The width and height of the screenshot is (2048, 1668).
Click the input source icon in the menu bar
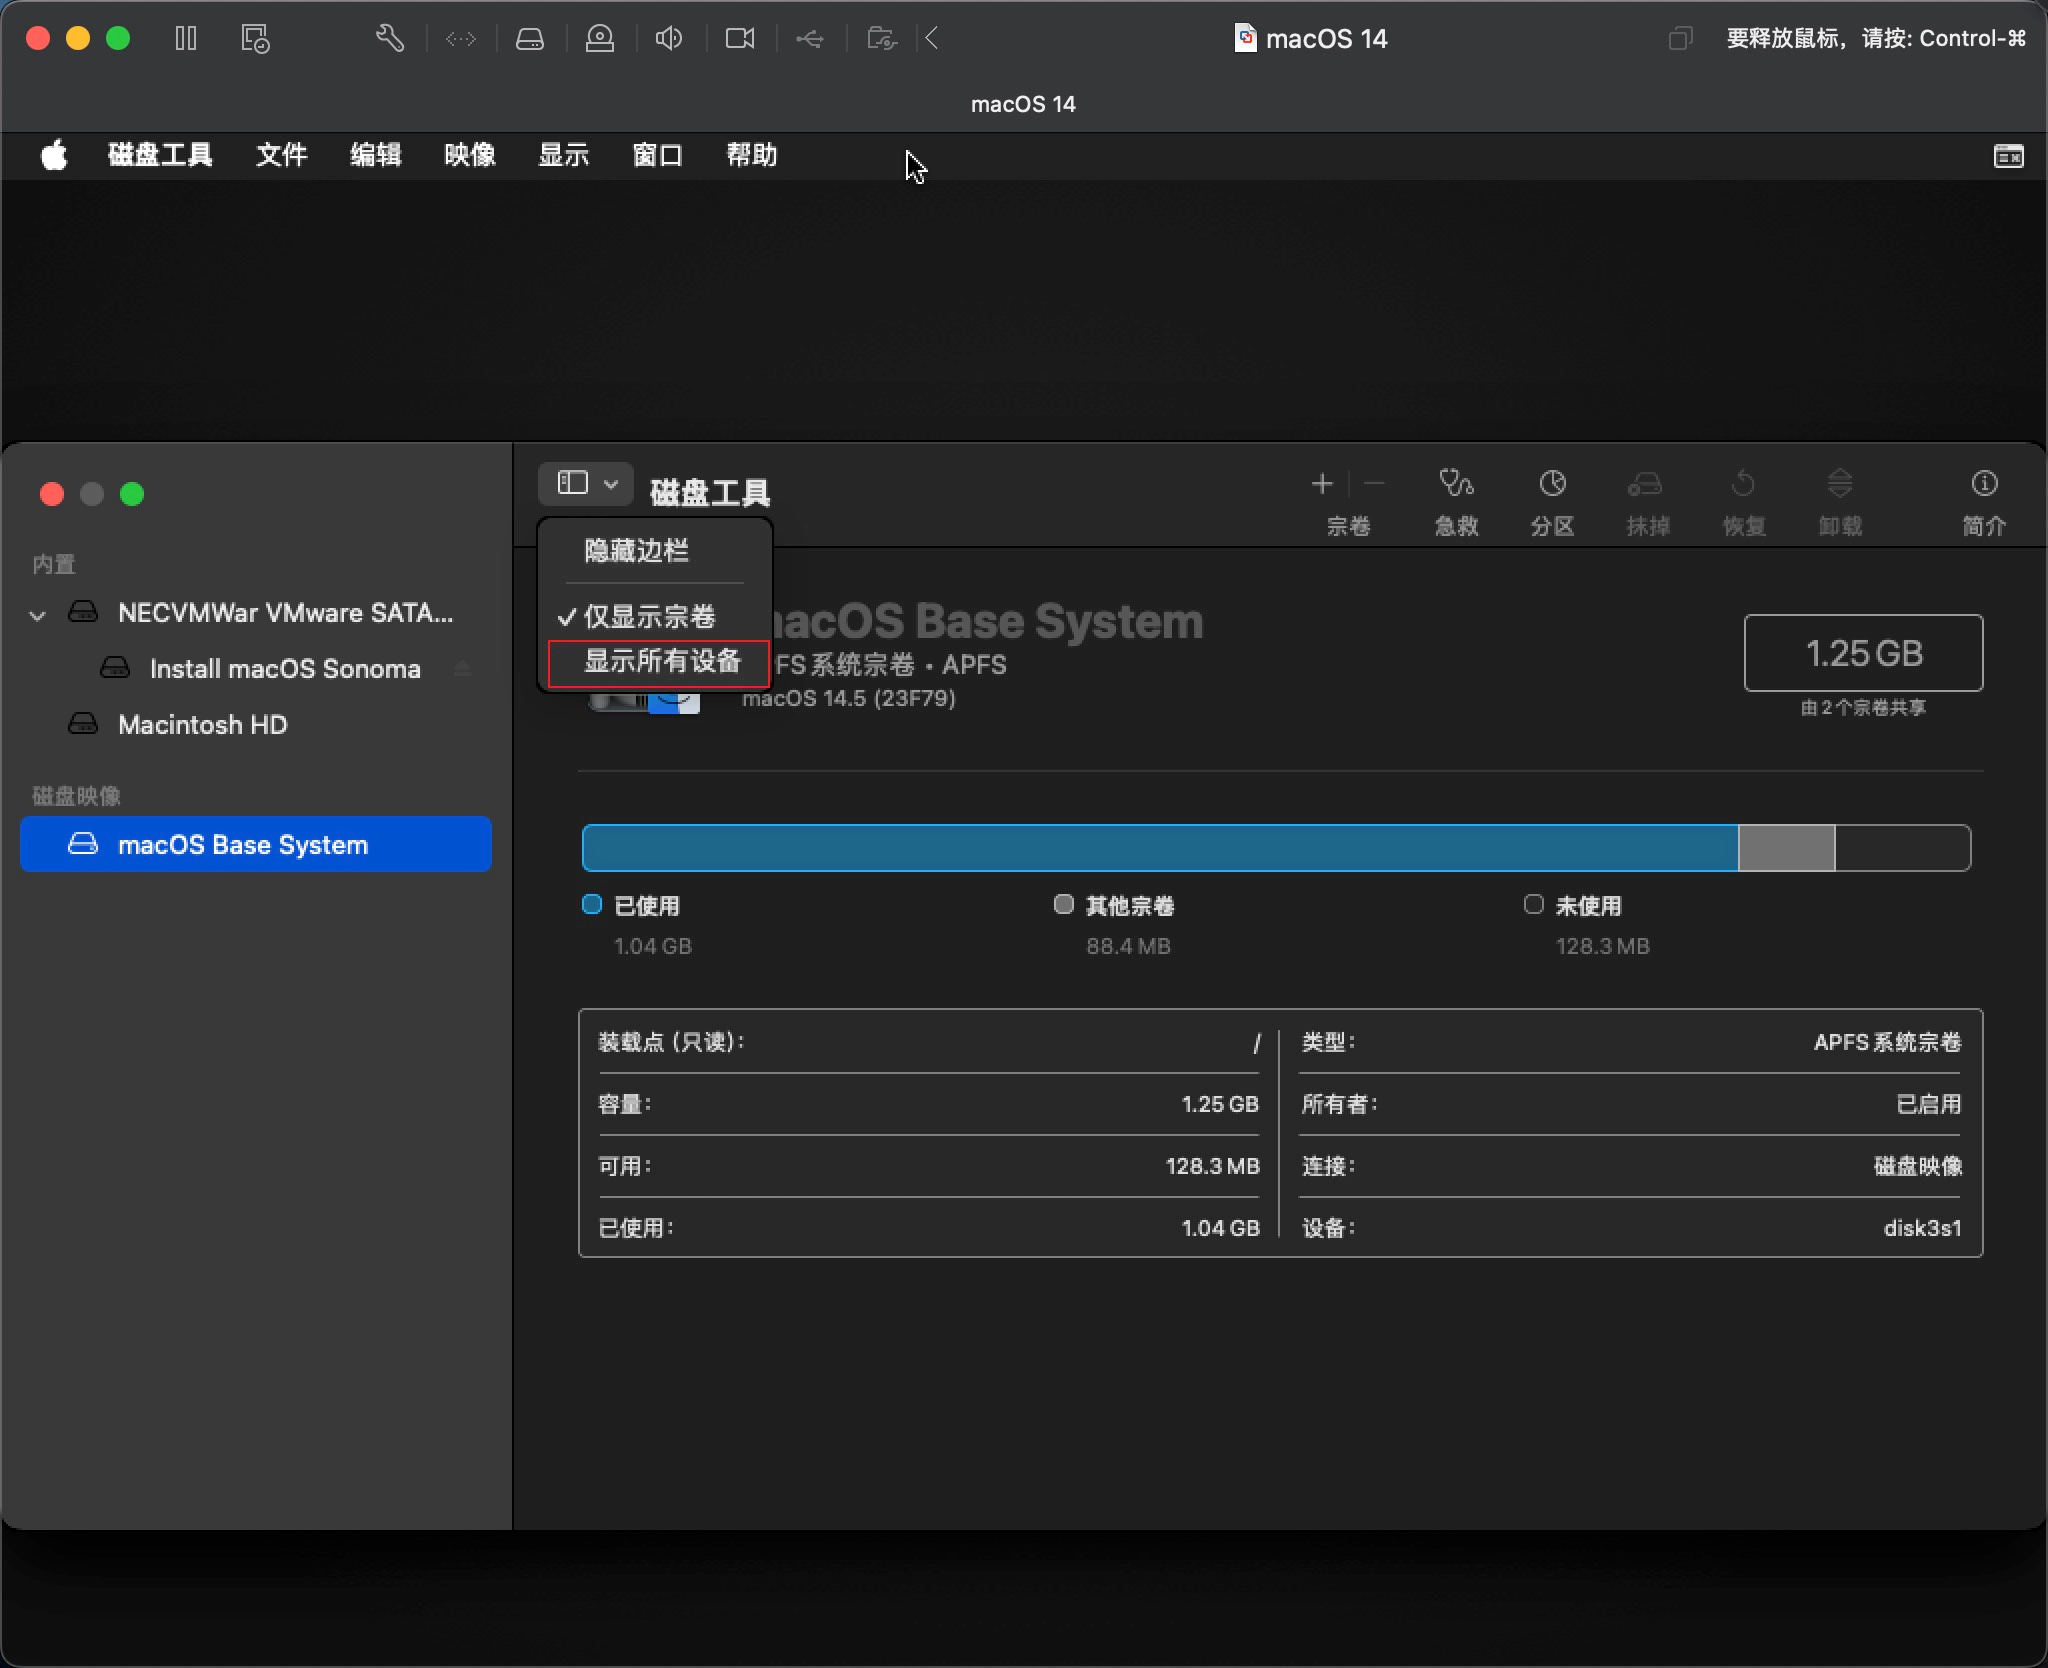coord(2008,156)
